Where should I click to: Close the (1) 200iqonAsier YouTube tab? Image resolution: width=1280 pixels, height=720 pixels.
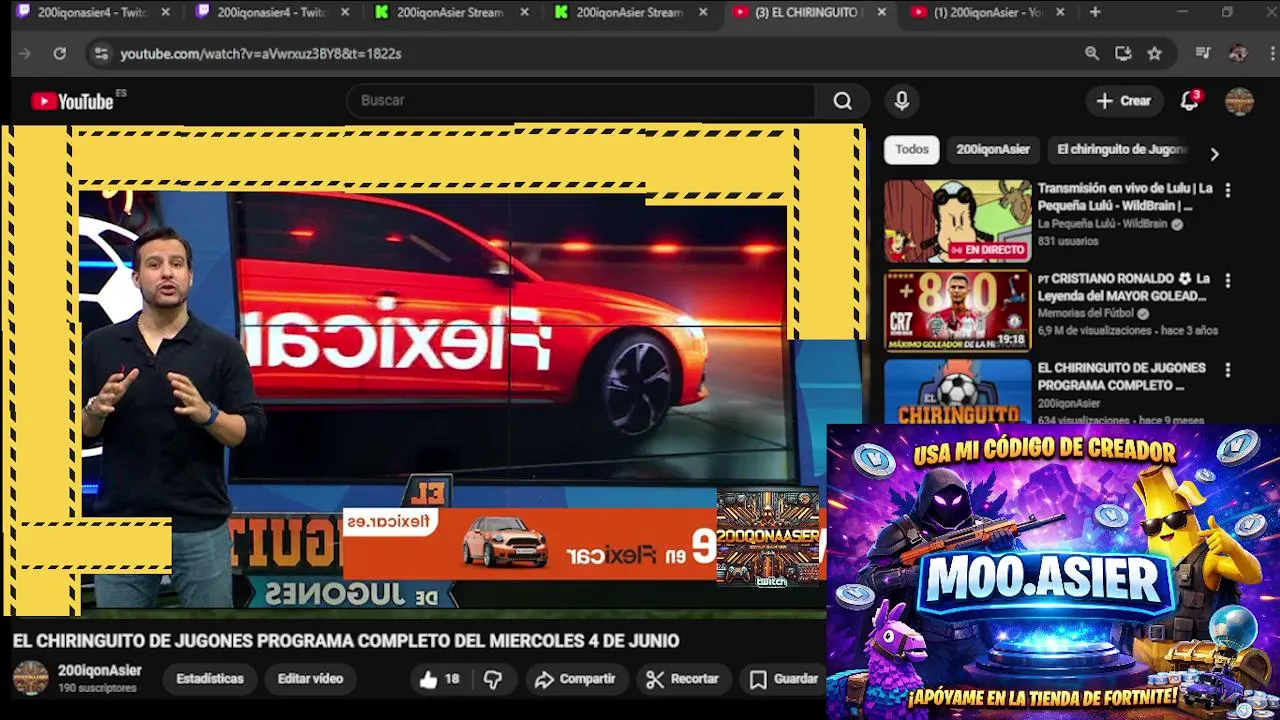pyautogui.click(x=1060, y=12)
